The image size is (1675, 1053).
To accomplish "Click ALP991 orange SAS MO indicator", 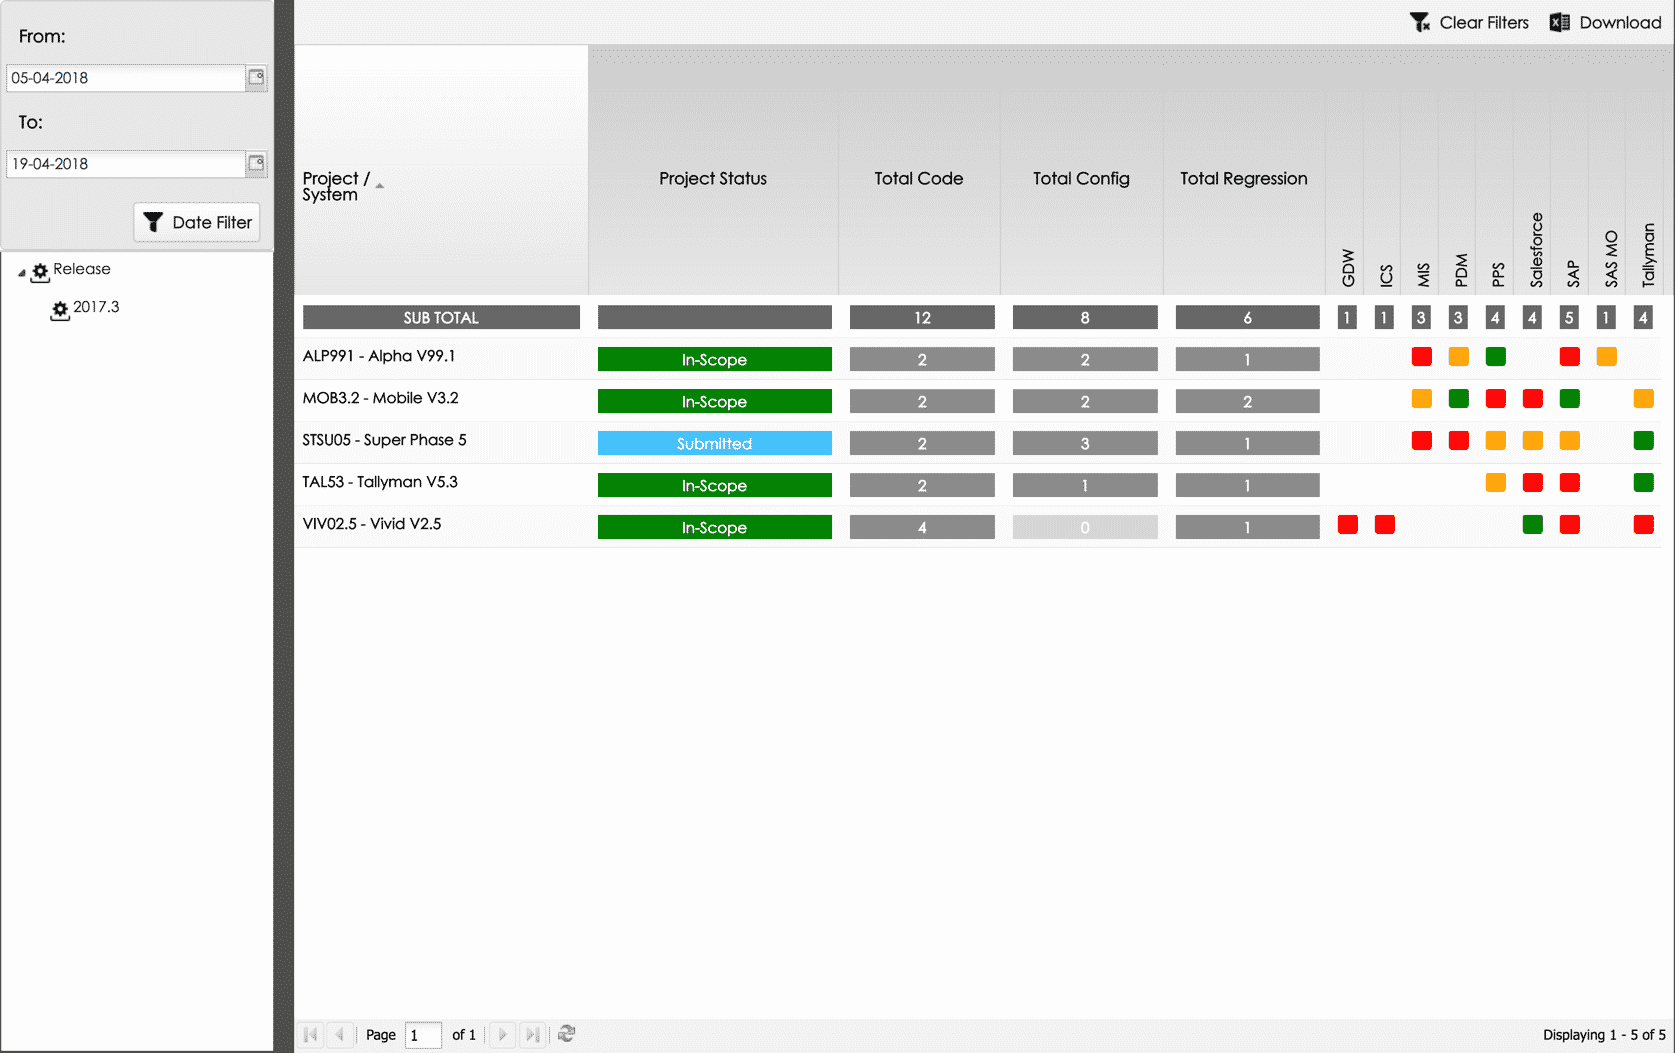I will [1607, 356].
